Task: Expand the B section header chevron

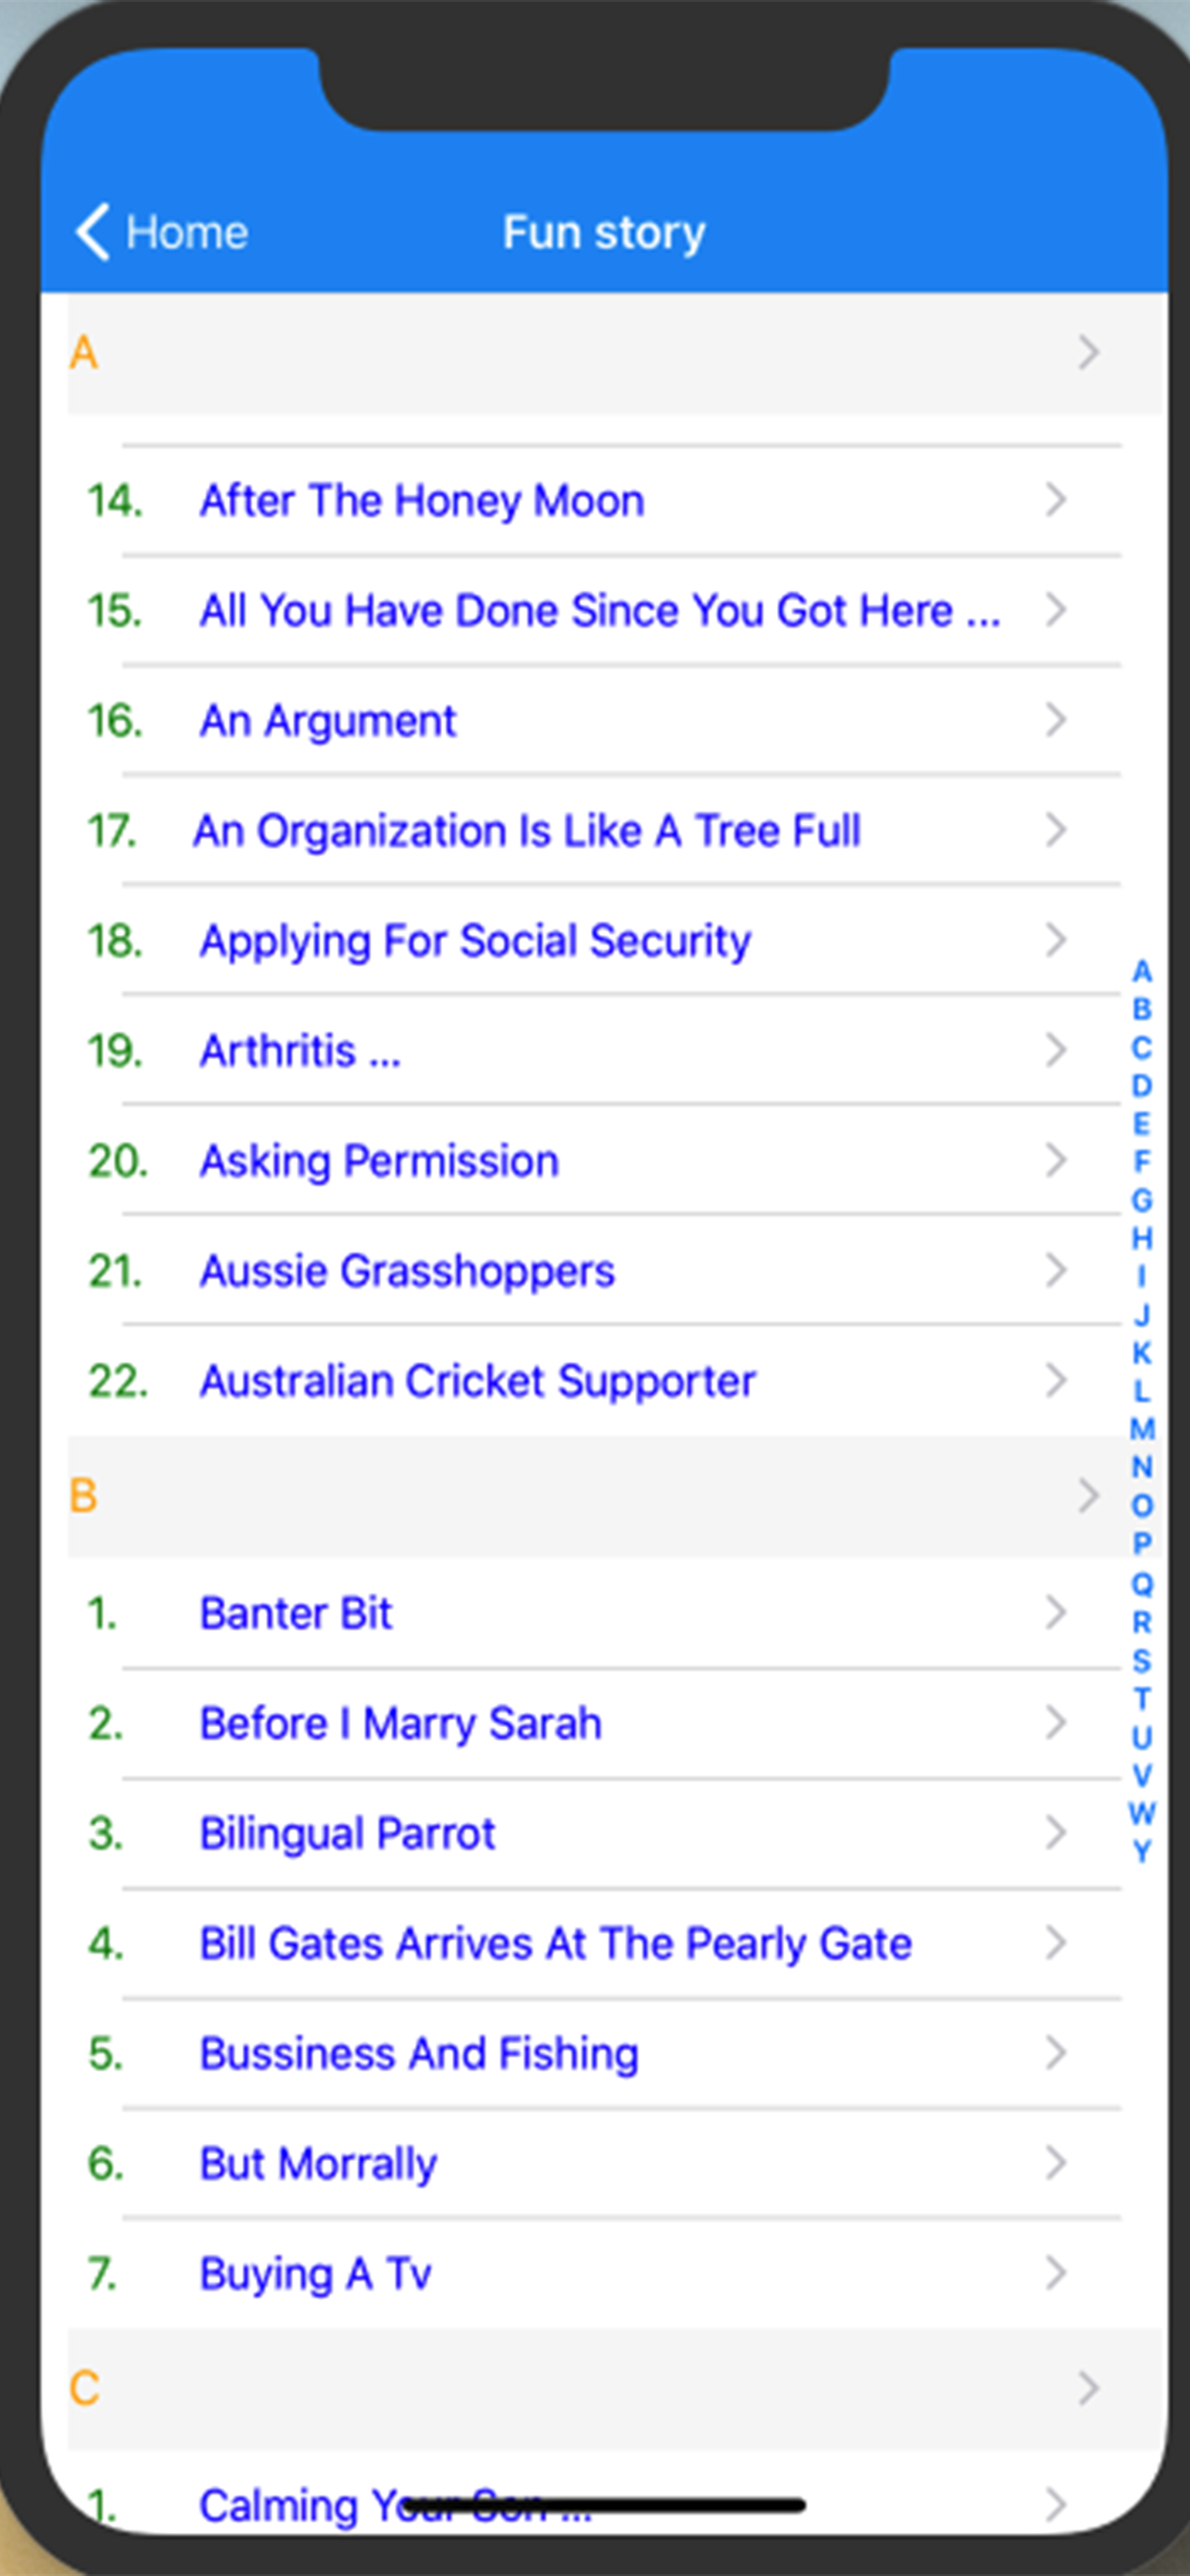Action: point(1089,1496)
